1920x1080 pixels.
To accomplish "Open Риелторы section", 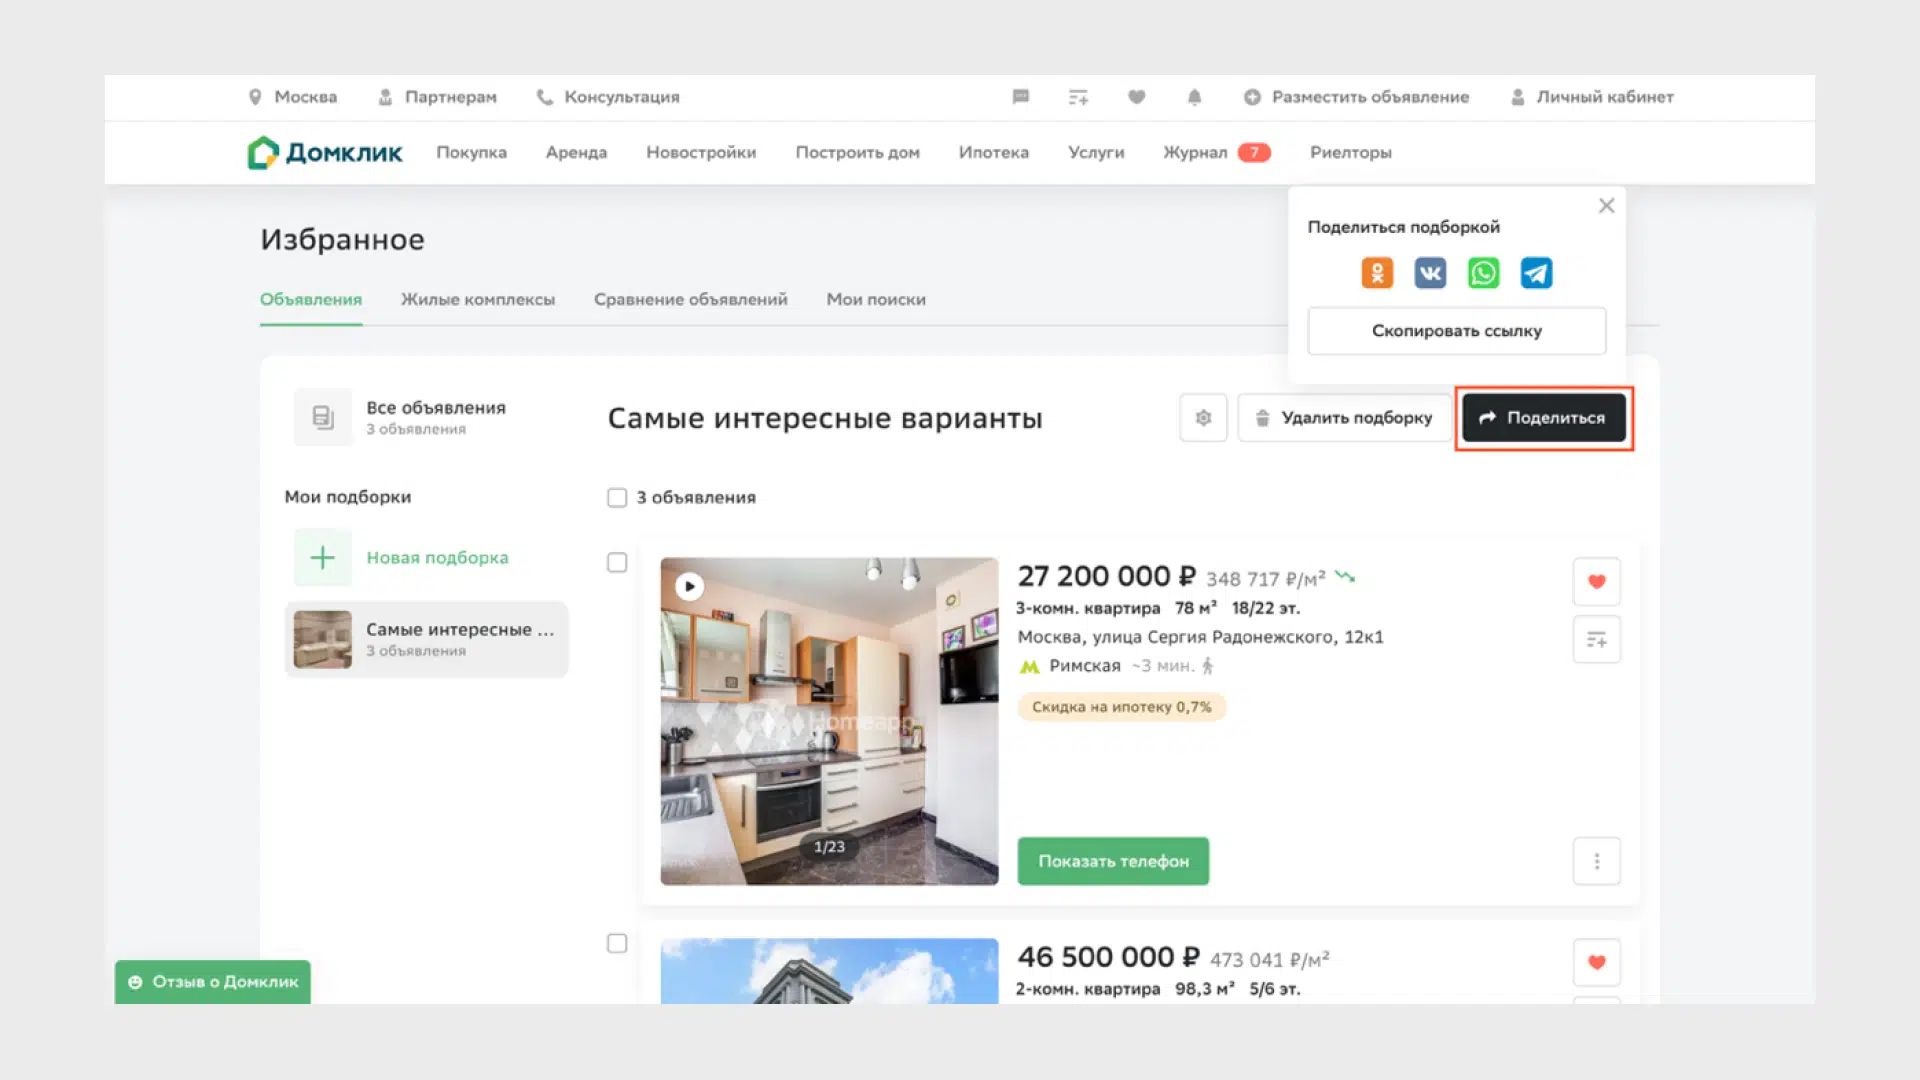I will 1350,153.
